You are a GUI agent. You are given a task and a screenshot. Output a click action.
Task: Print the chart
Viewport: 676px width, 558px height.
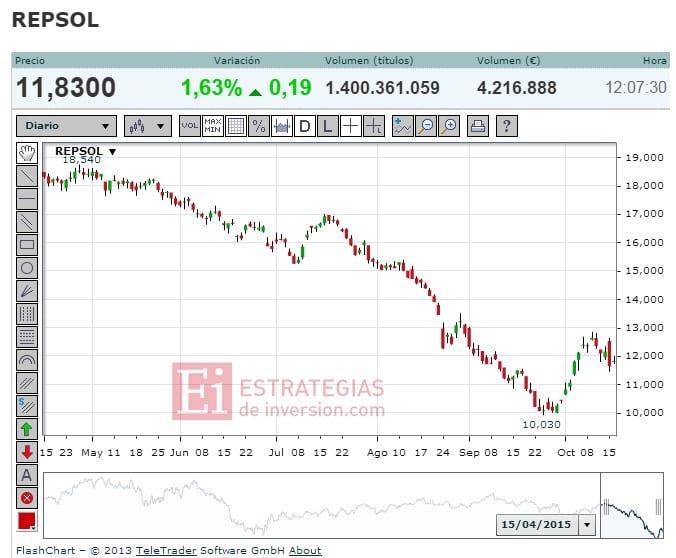[478, 126]
